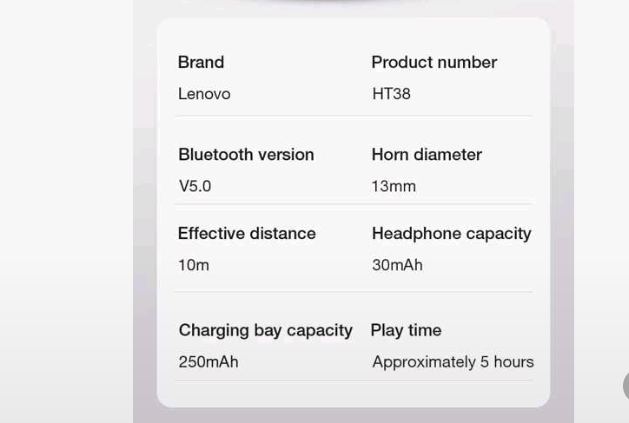Select the V5.0 Bluetooth value

click(x=195, y=186)
